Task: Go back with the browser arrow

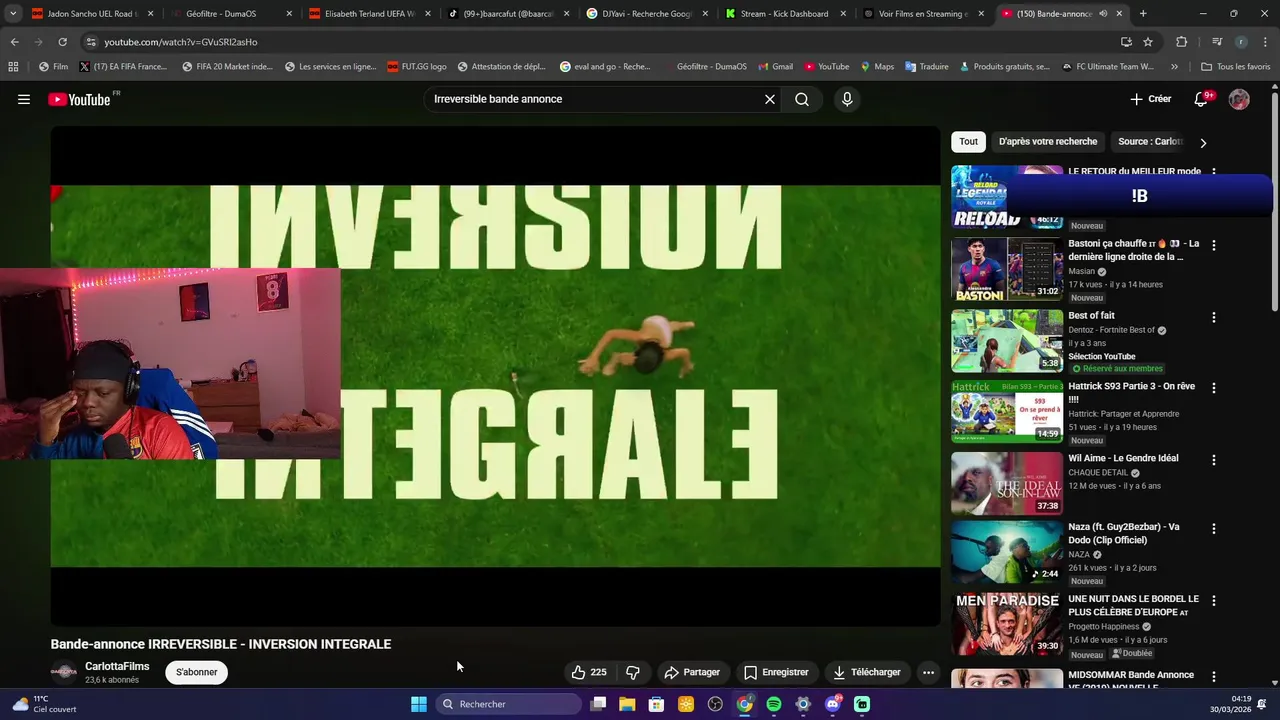Action: pos(14,42)
